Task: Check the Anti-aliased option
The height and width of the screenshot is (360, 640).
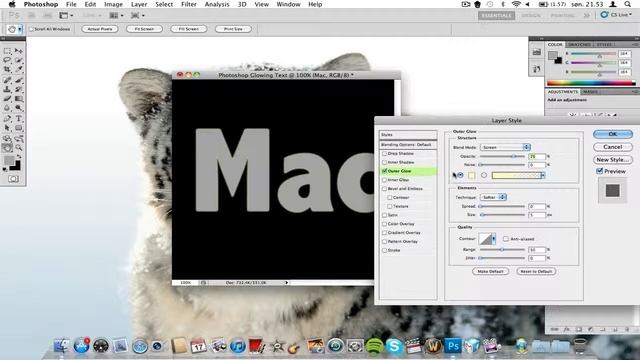Action: (506, 239)
